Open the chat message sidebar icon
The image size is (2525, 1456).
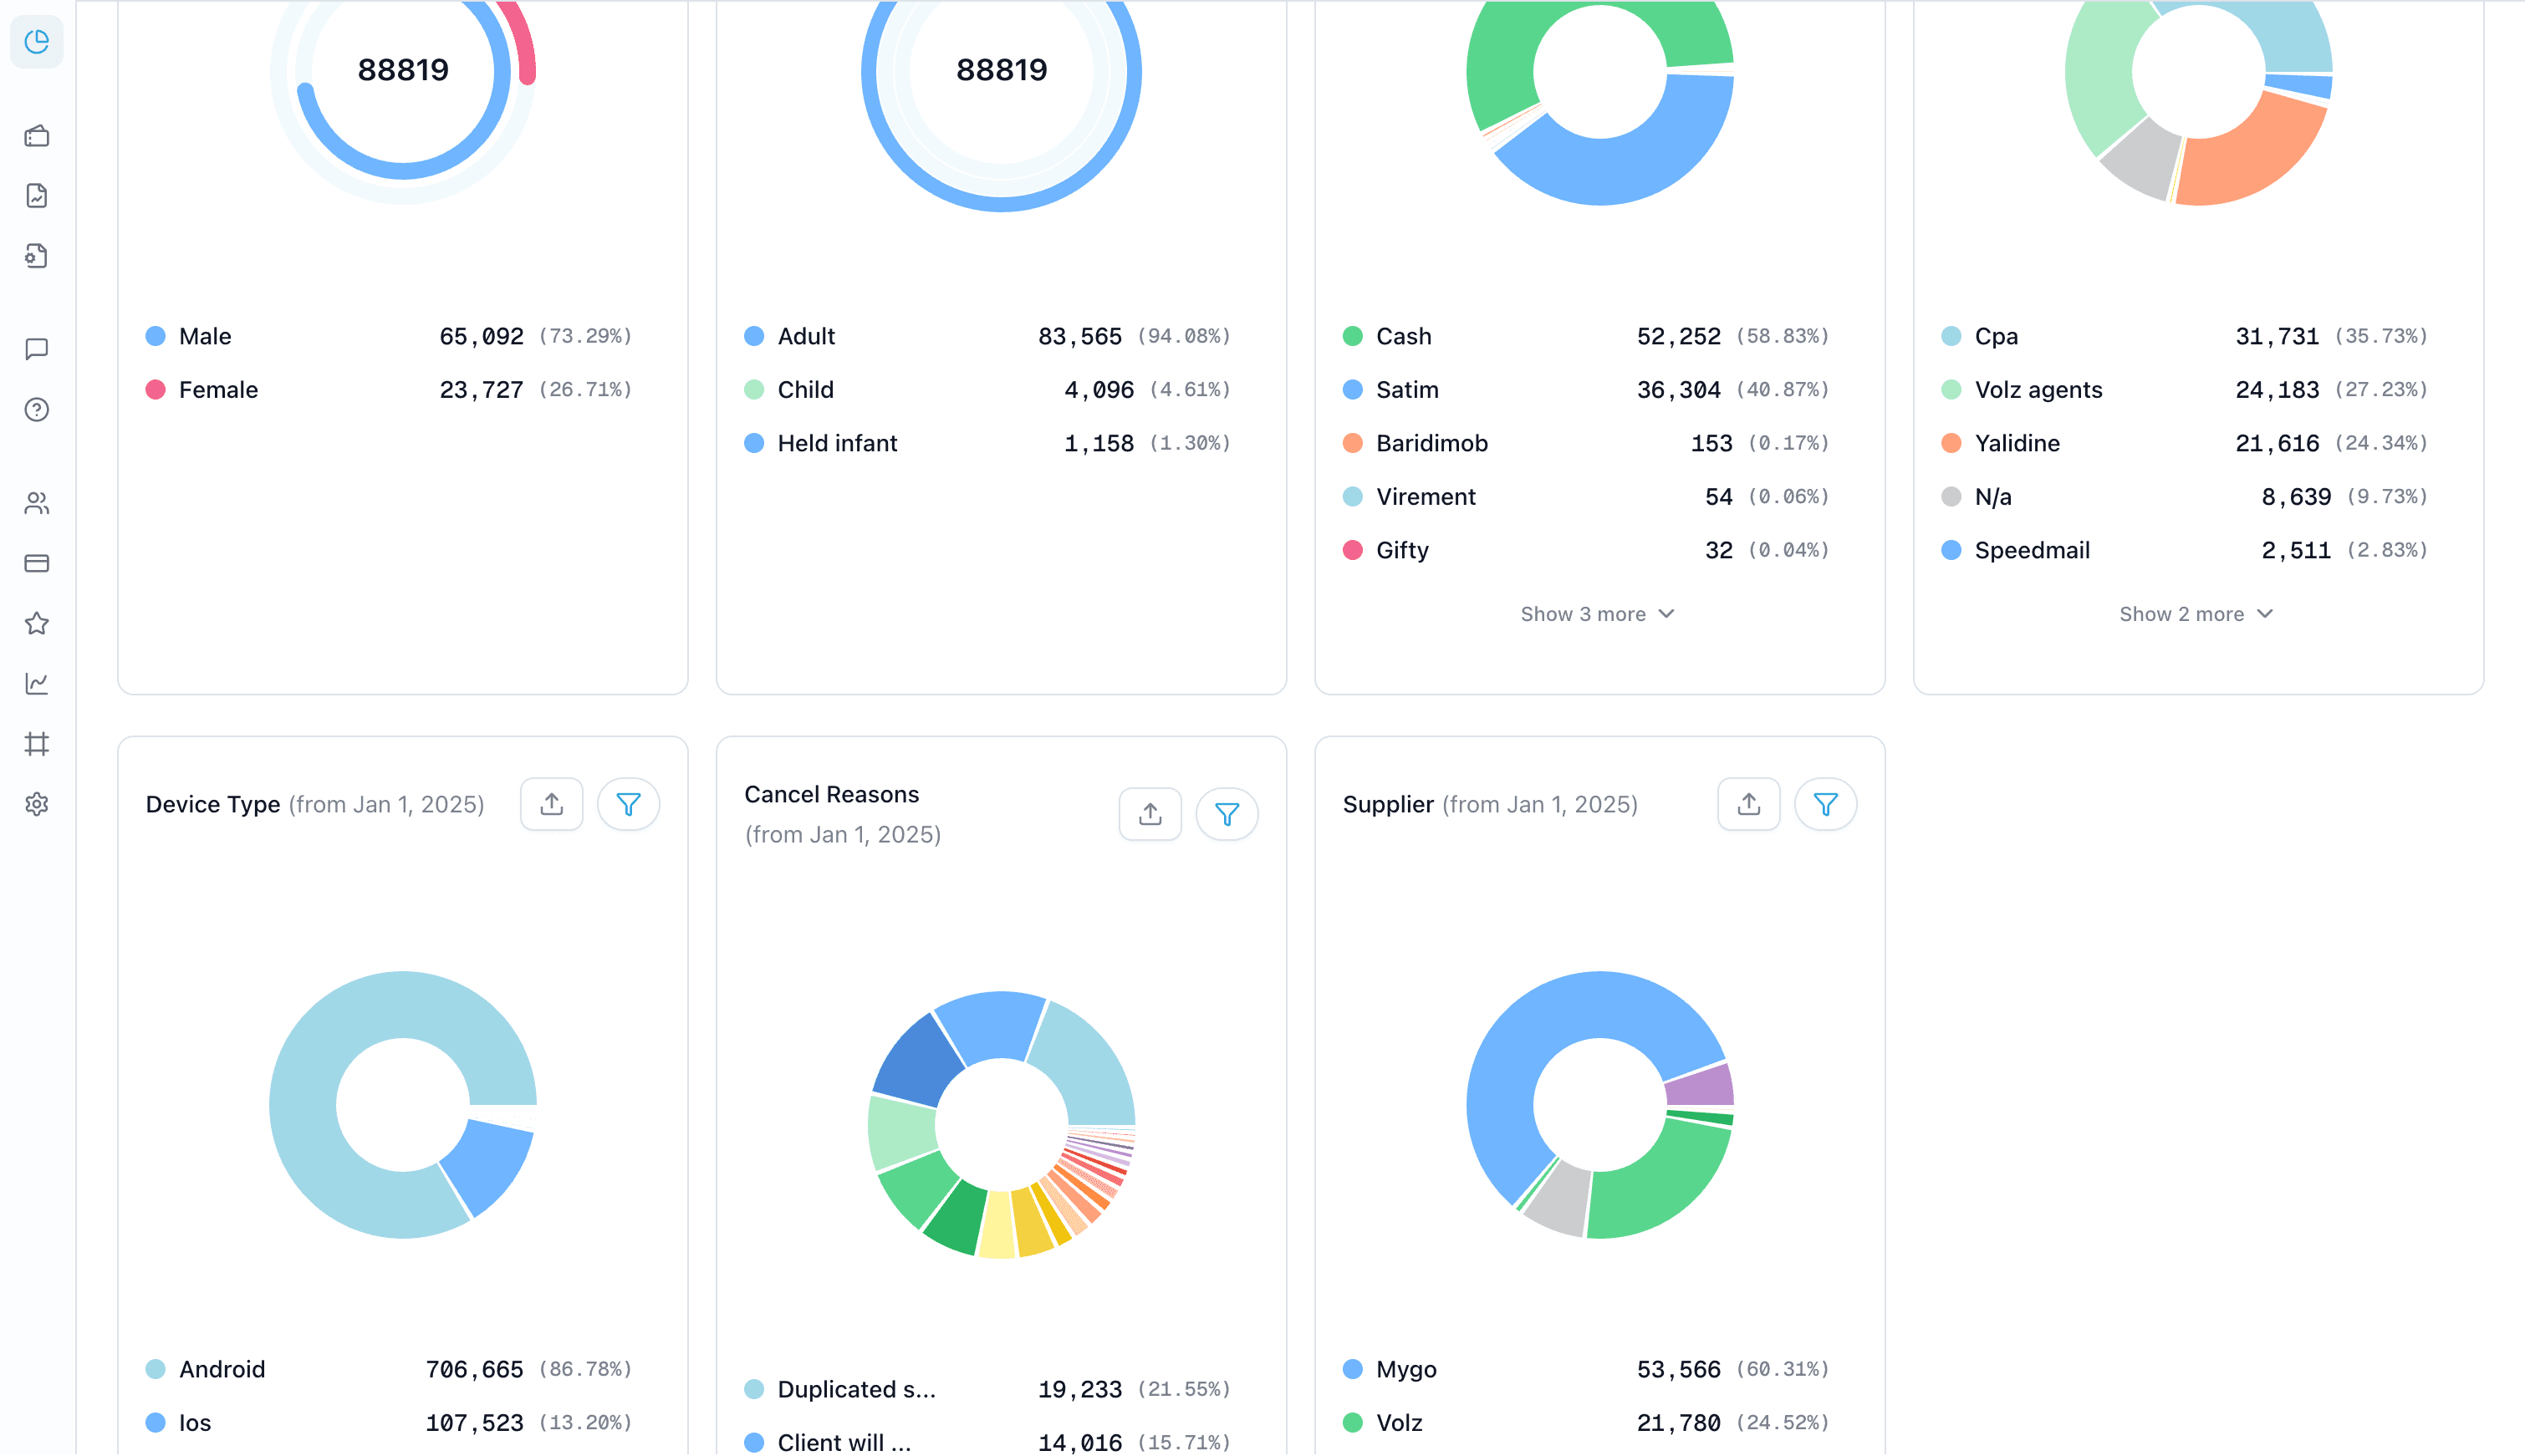pos(37,349)
